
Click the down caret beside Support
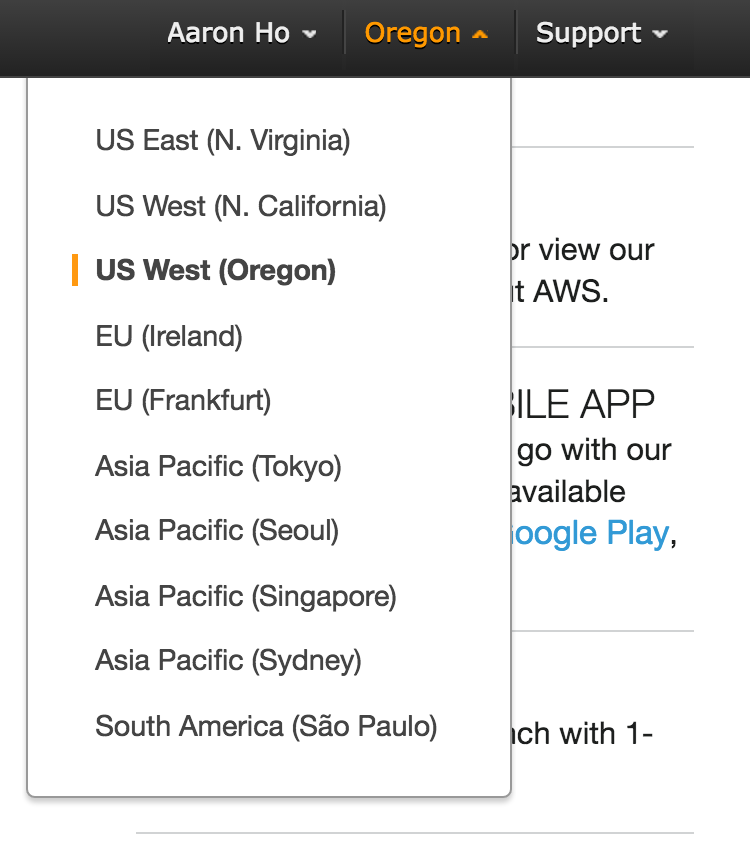[659, 34]
